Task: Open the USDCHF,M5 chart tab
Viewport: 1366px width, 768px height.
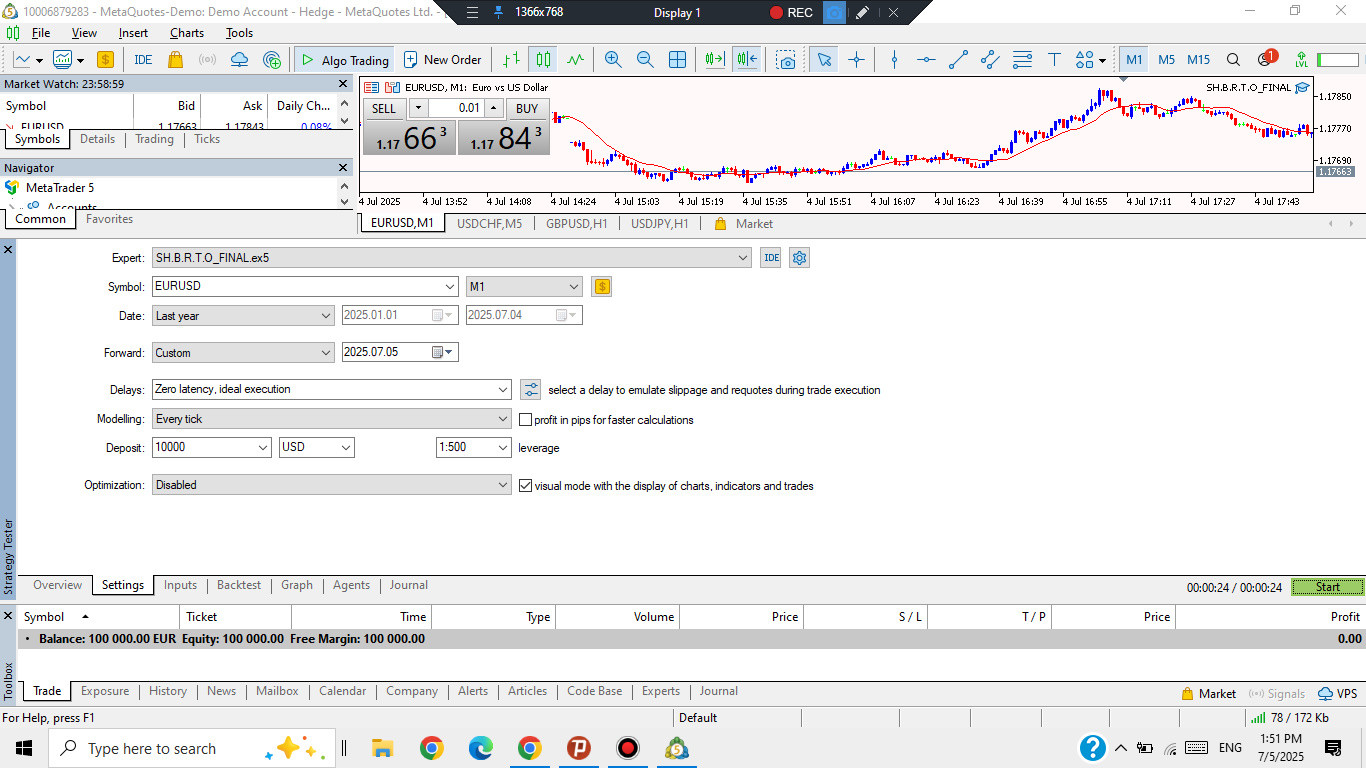Action: [490, 224]
